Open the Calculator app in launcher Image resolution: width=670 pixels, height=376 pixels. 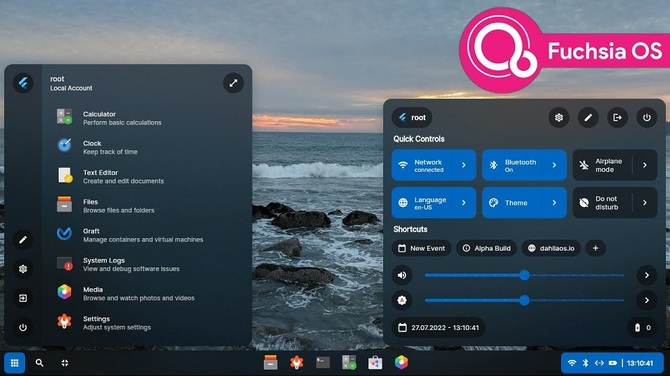(147, 118)
